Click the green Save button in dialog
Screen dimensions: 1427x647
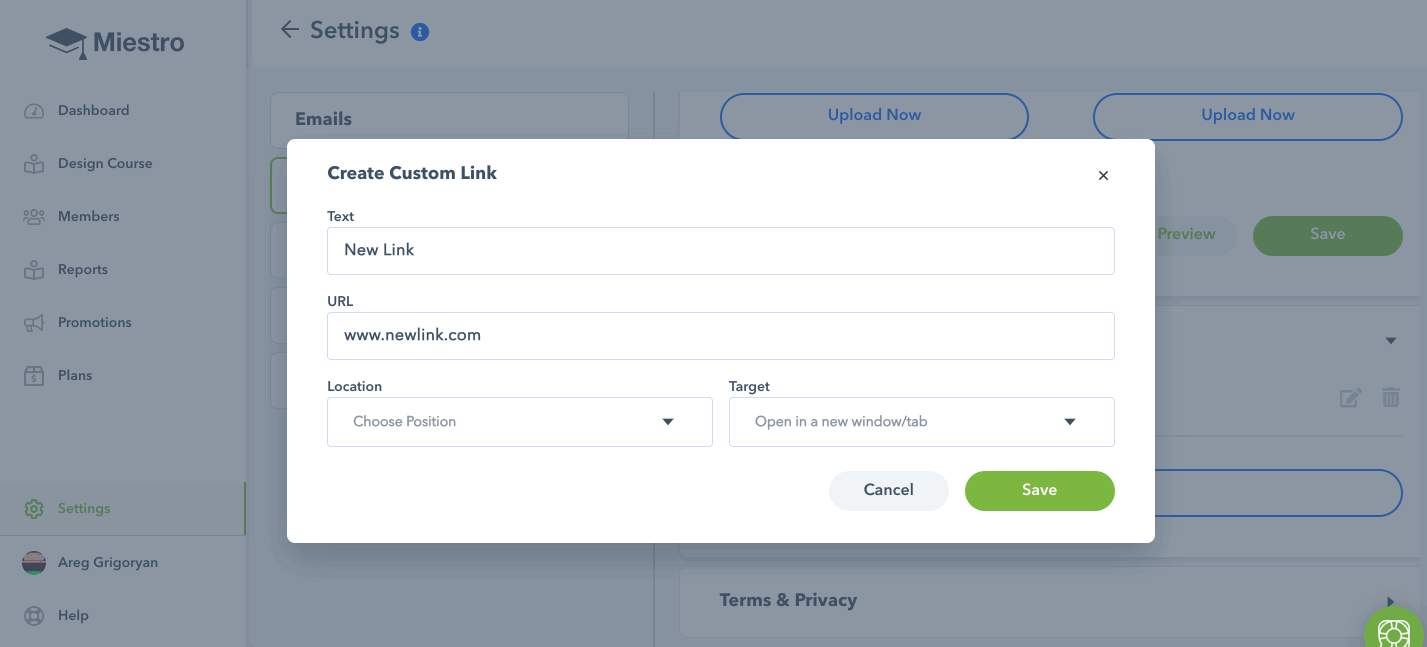click(x=1040, y=491)
